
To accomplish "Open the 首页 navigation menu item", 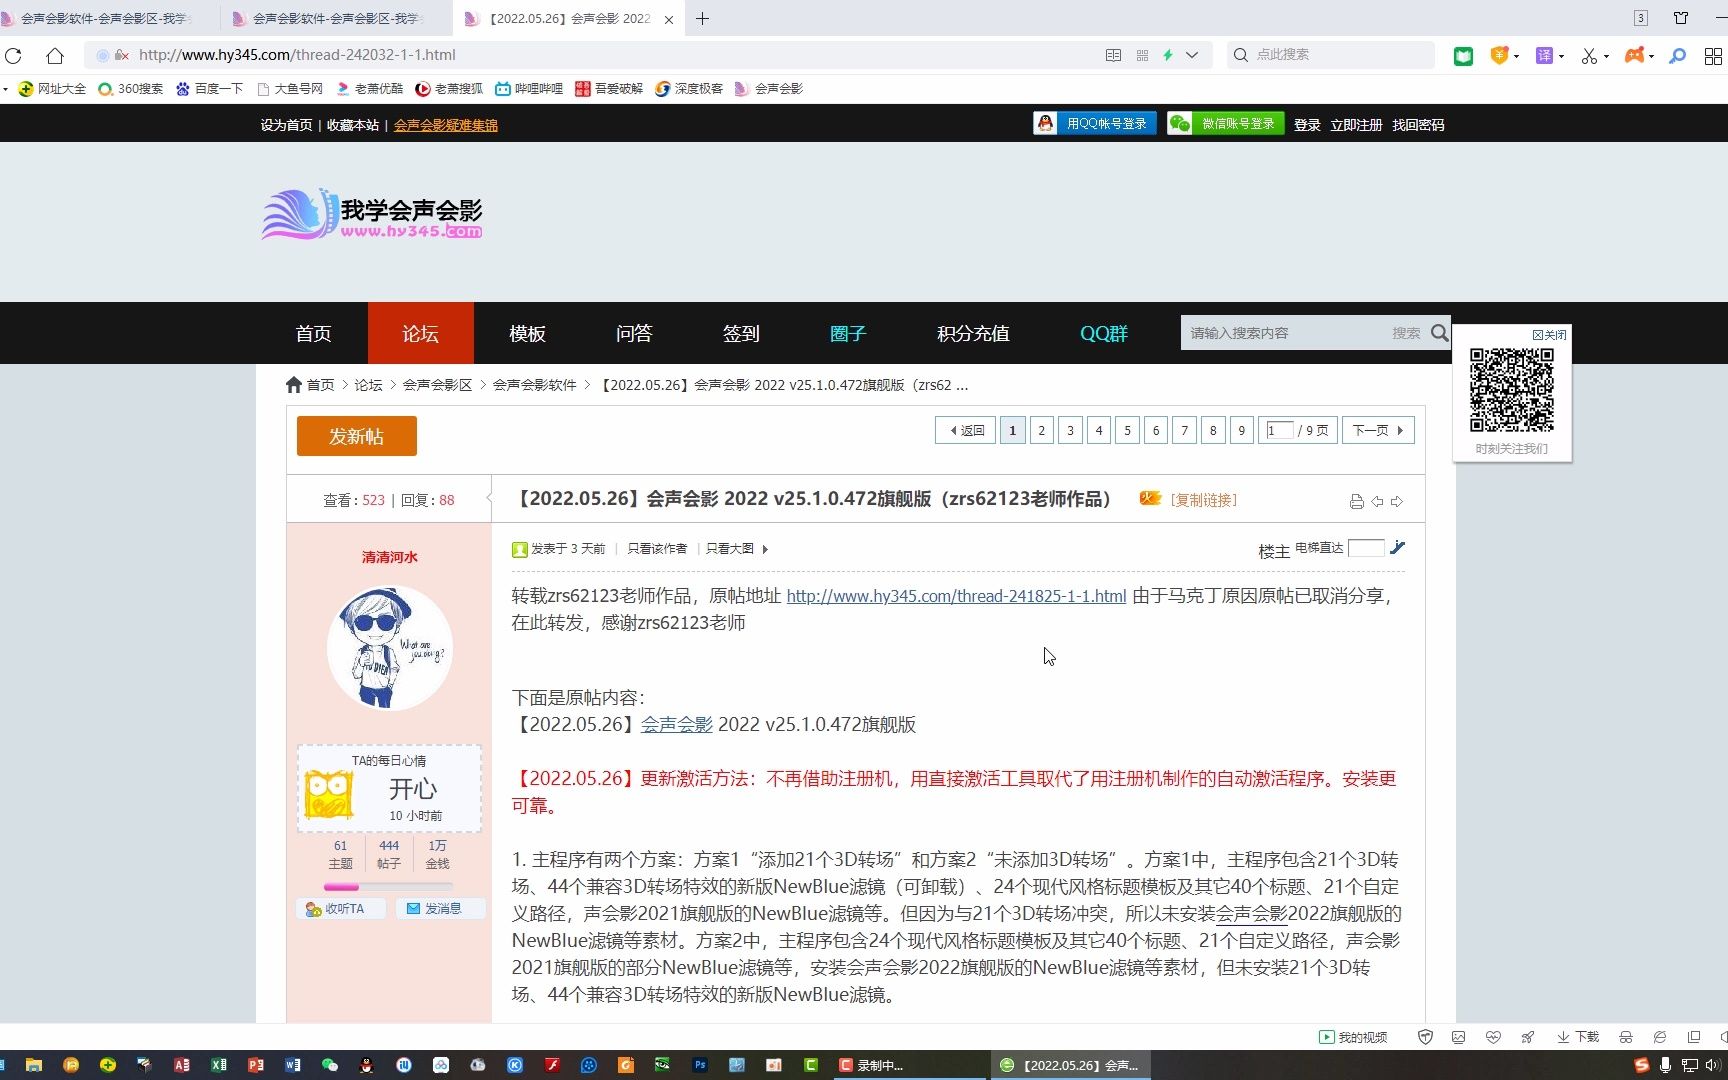I will point(313,333).
